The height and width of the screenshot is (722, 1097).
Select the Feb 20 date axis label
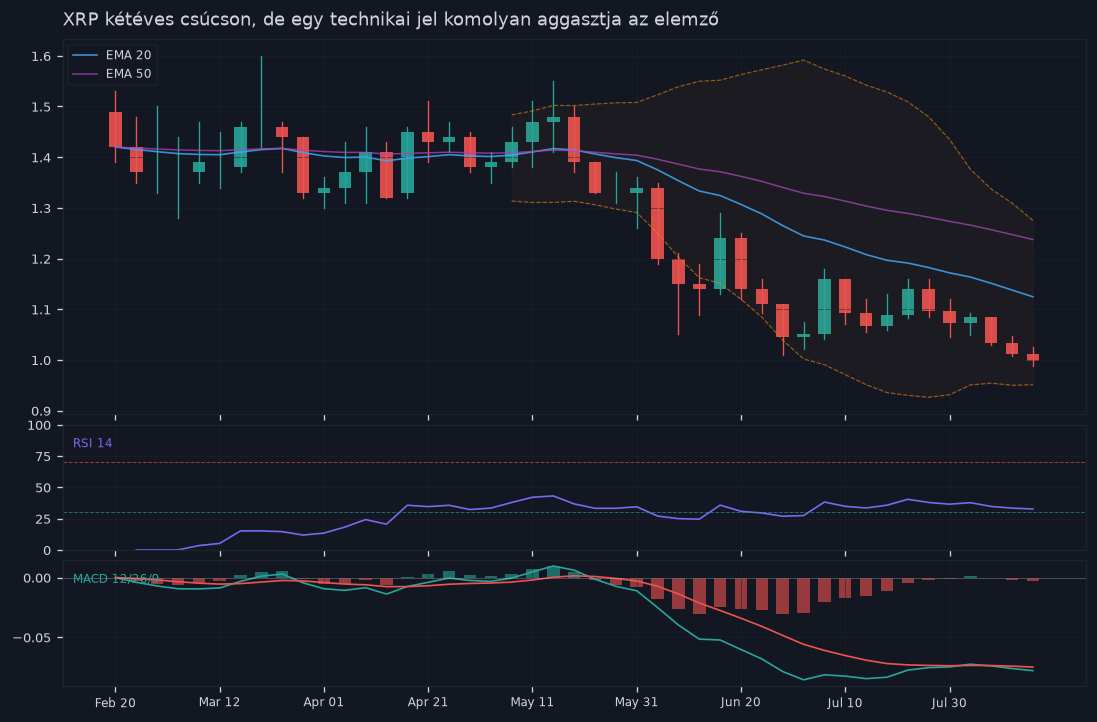tap(115, 702)
